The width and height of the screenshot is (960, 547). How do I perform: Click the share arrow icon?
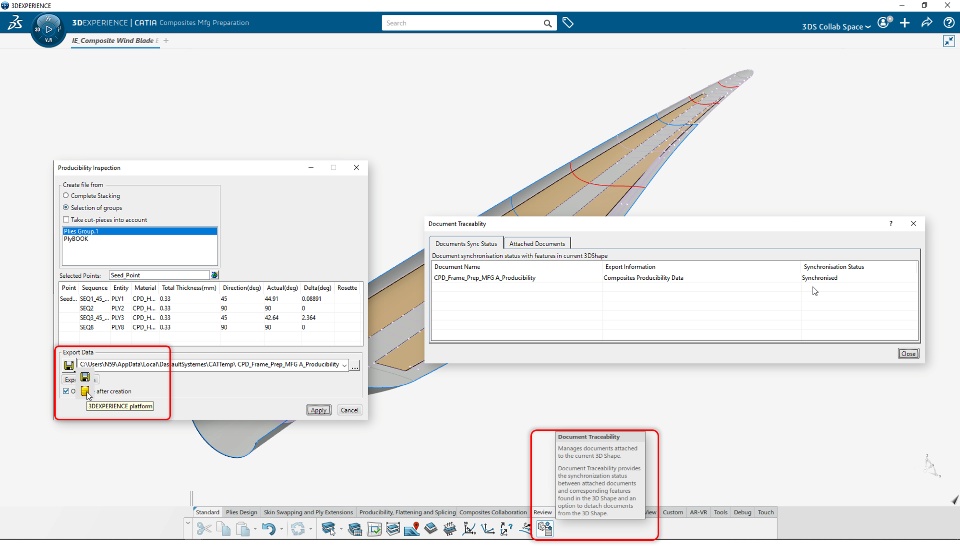tap(927, 23)
